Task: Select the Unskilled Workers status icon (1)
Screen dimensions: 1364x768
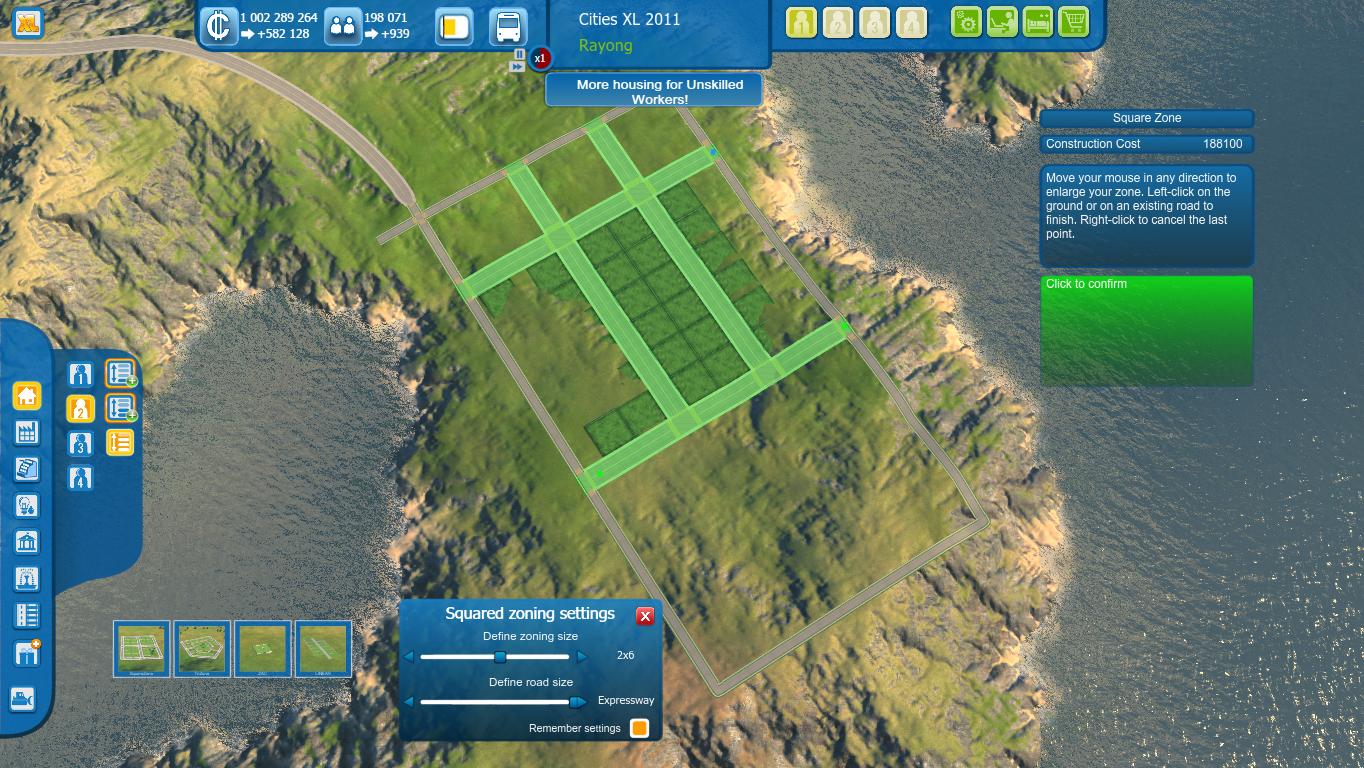Action: coord(801,22)
